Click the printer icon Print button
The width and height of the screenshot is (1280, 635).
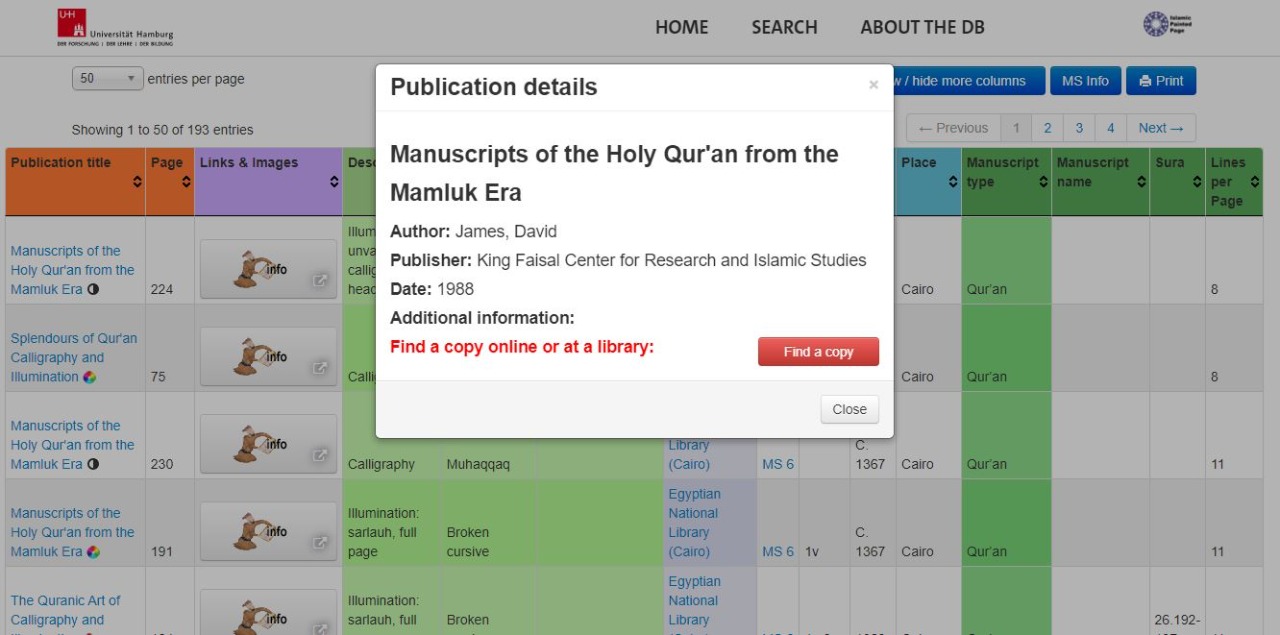[x=1160, y=81]
